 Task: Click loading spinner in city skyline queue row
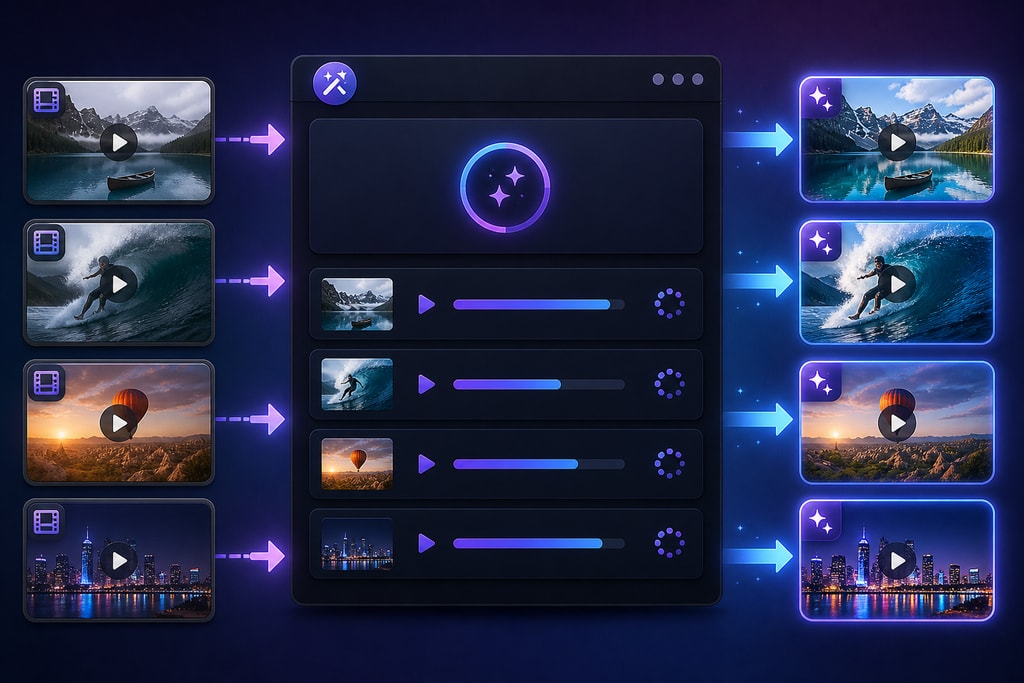(669, 543)
